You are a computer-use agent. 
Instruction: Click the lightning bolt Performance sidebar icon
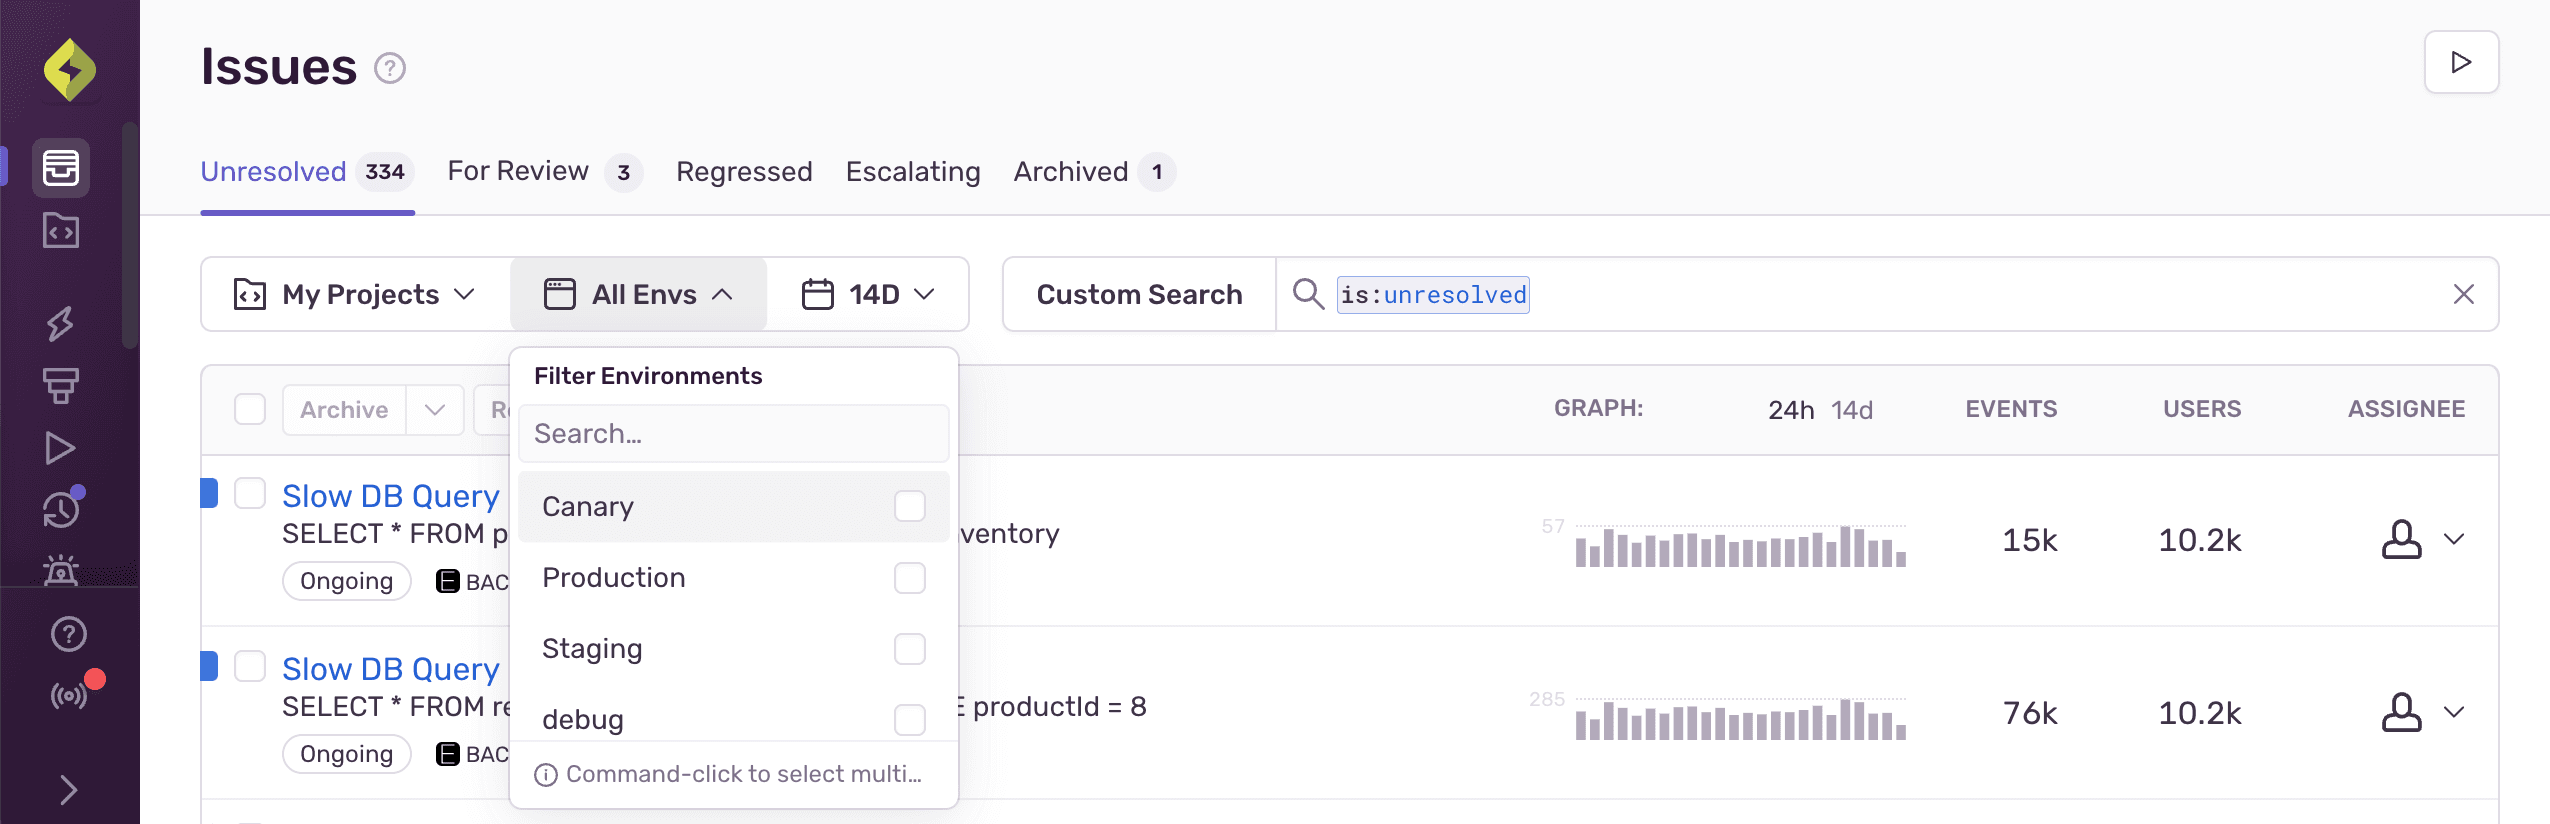pyautogui.click(x=61, y=323)
